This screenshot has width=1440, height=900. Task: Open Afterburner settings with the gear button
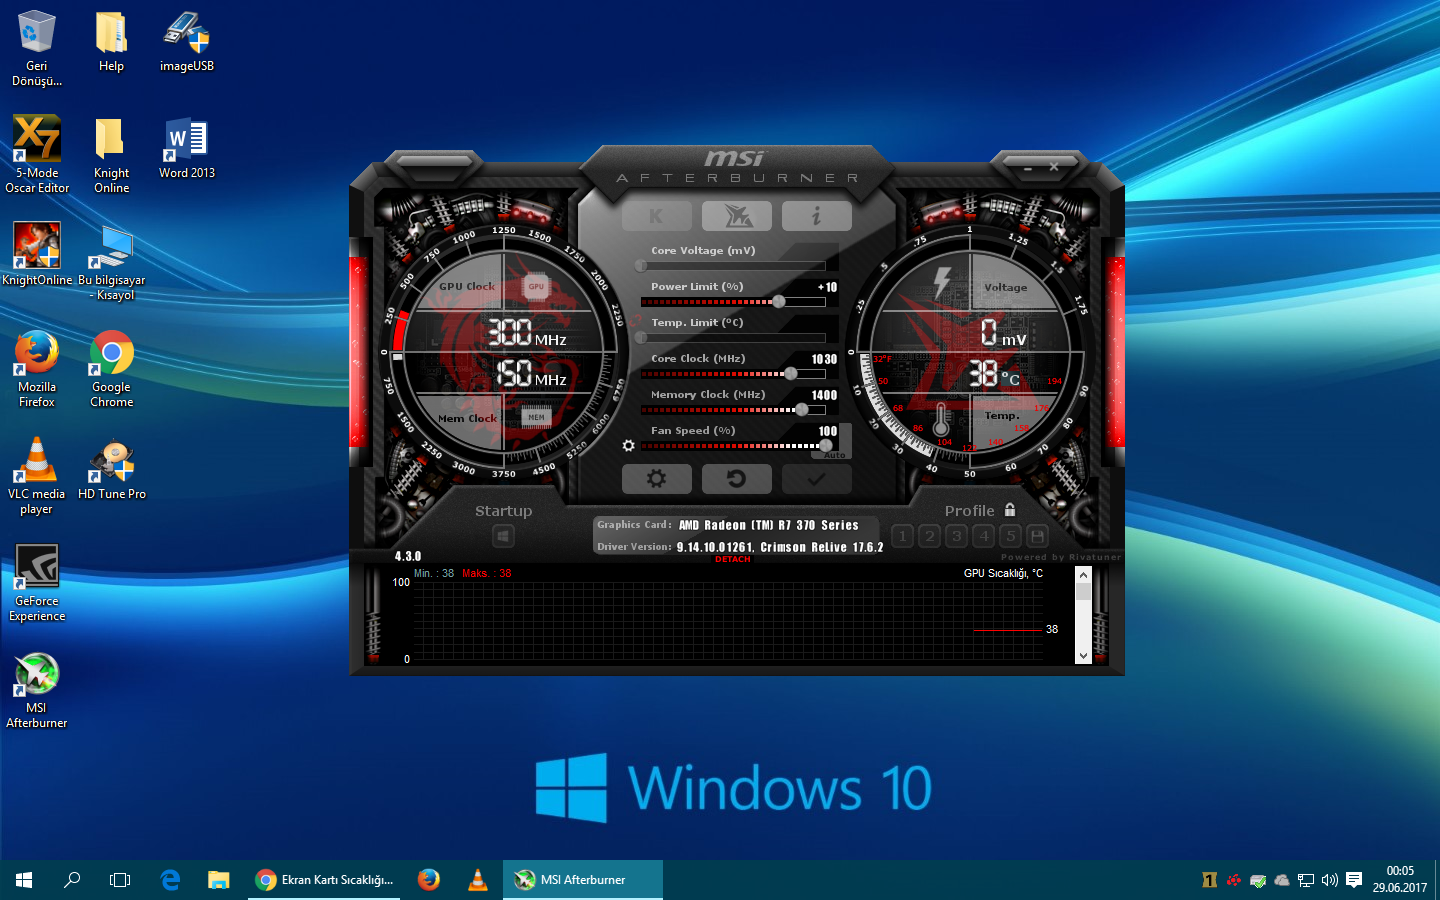[x=656, y=479]
